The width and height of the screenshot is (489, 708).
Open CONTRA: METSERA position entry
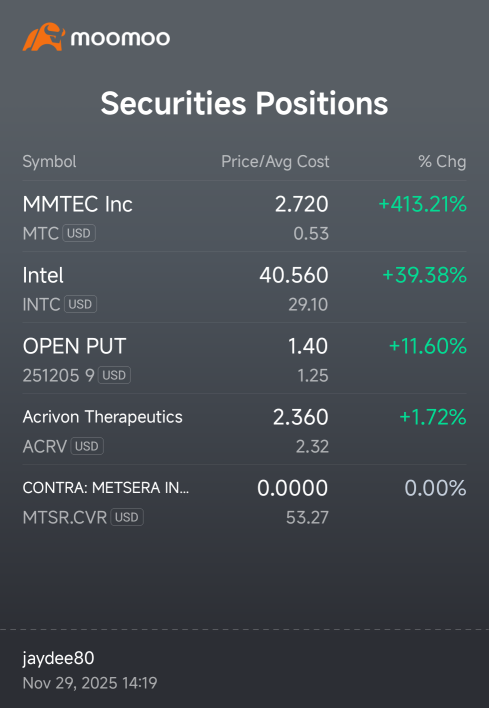(244, 500)
